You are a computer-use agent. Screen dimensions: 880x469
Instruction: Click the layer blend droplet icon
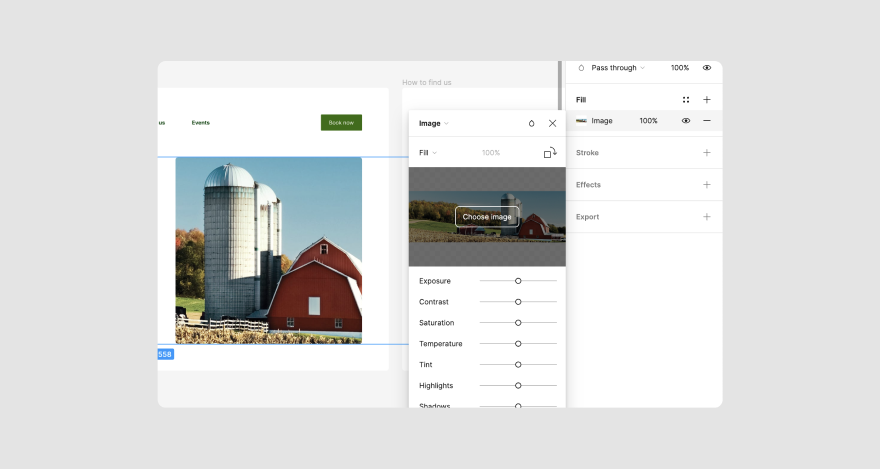point(581,68)
